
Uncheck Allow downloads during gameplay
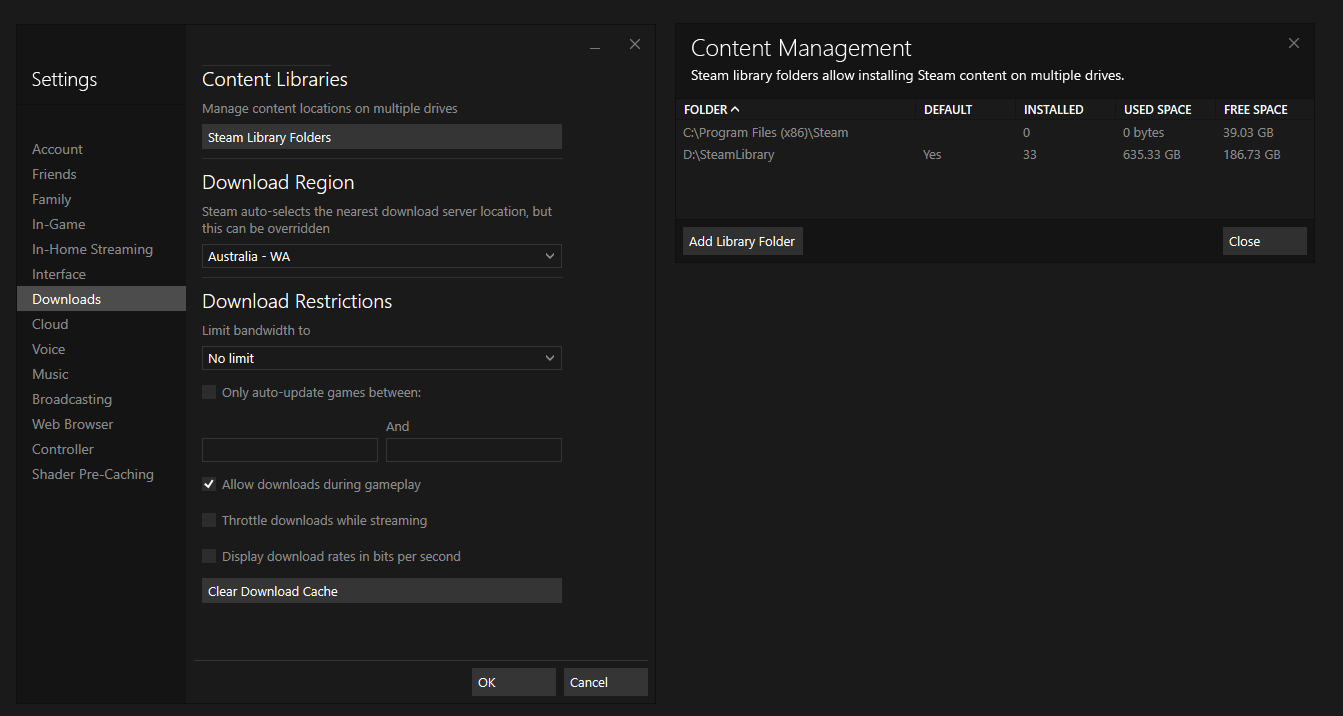click(209, 484)
